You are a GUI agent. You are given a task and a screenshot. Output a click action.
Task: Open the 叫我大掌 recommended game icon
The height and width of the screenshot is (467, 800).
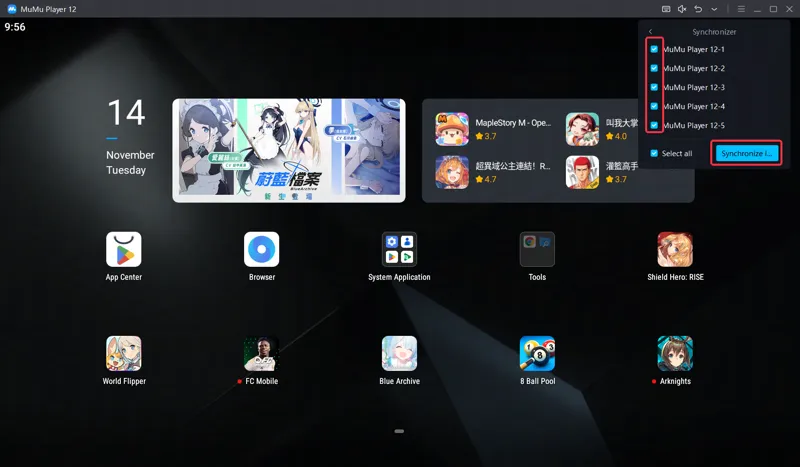pos(582,129)
